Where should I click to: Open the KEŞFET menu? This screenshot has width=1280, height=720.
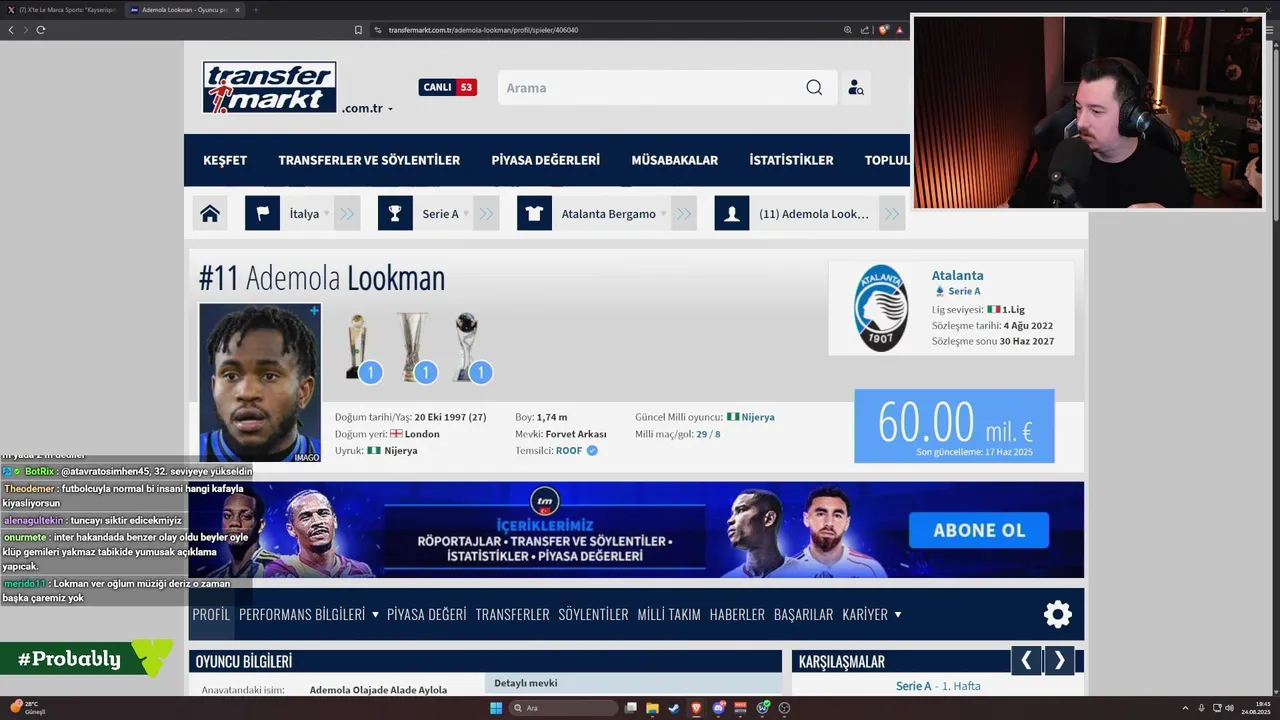pos(225,160)
